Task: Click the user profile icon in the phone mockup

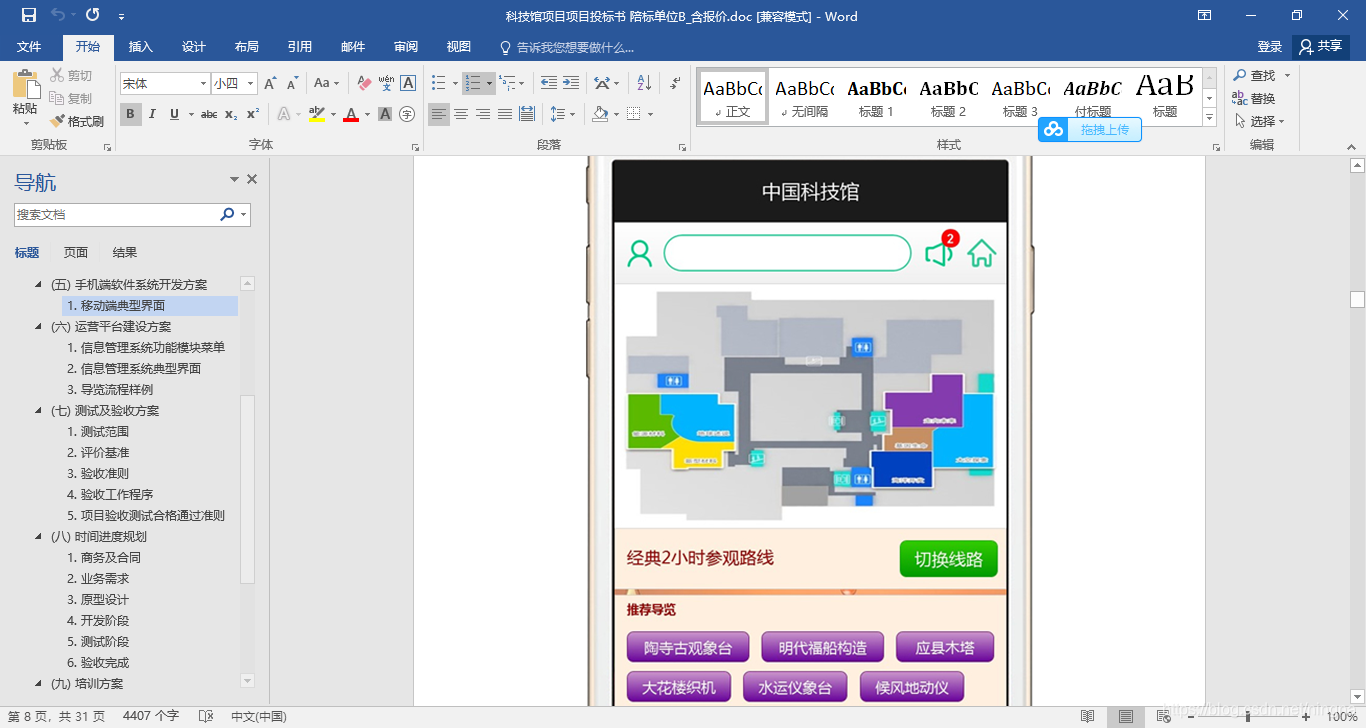Action: [x=639, y=254]
